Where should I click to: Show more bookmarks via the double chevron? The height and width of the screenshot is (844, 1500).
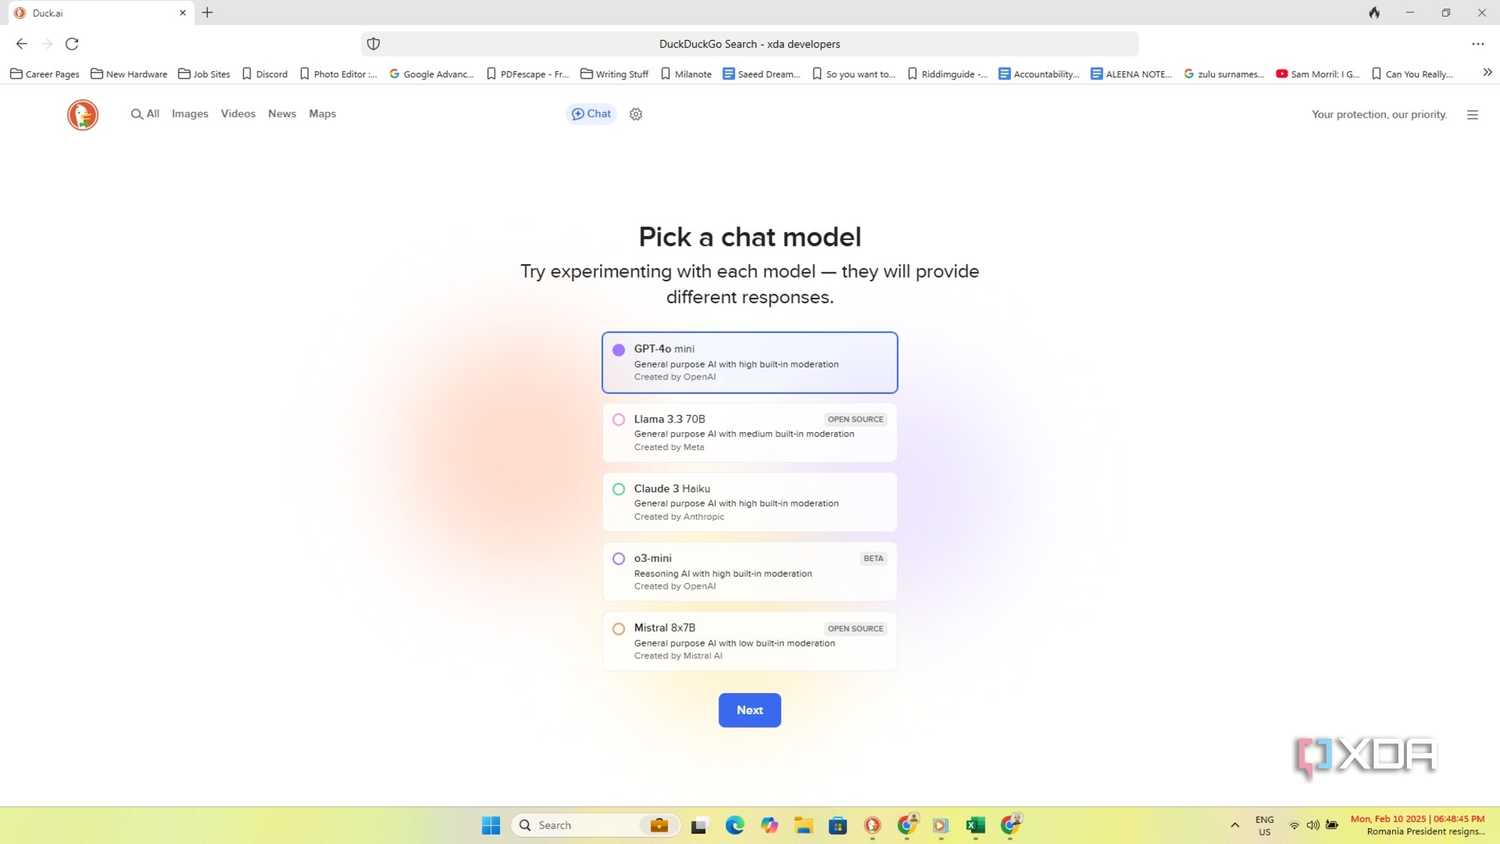[1487, 73]
